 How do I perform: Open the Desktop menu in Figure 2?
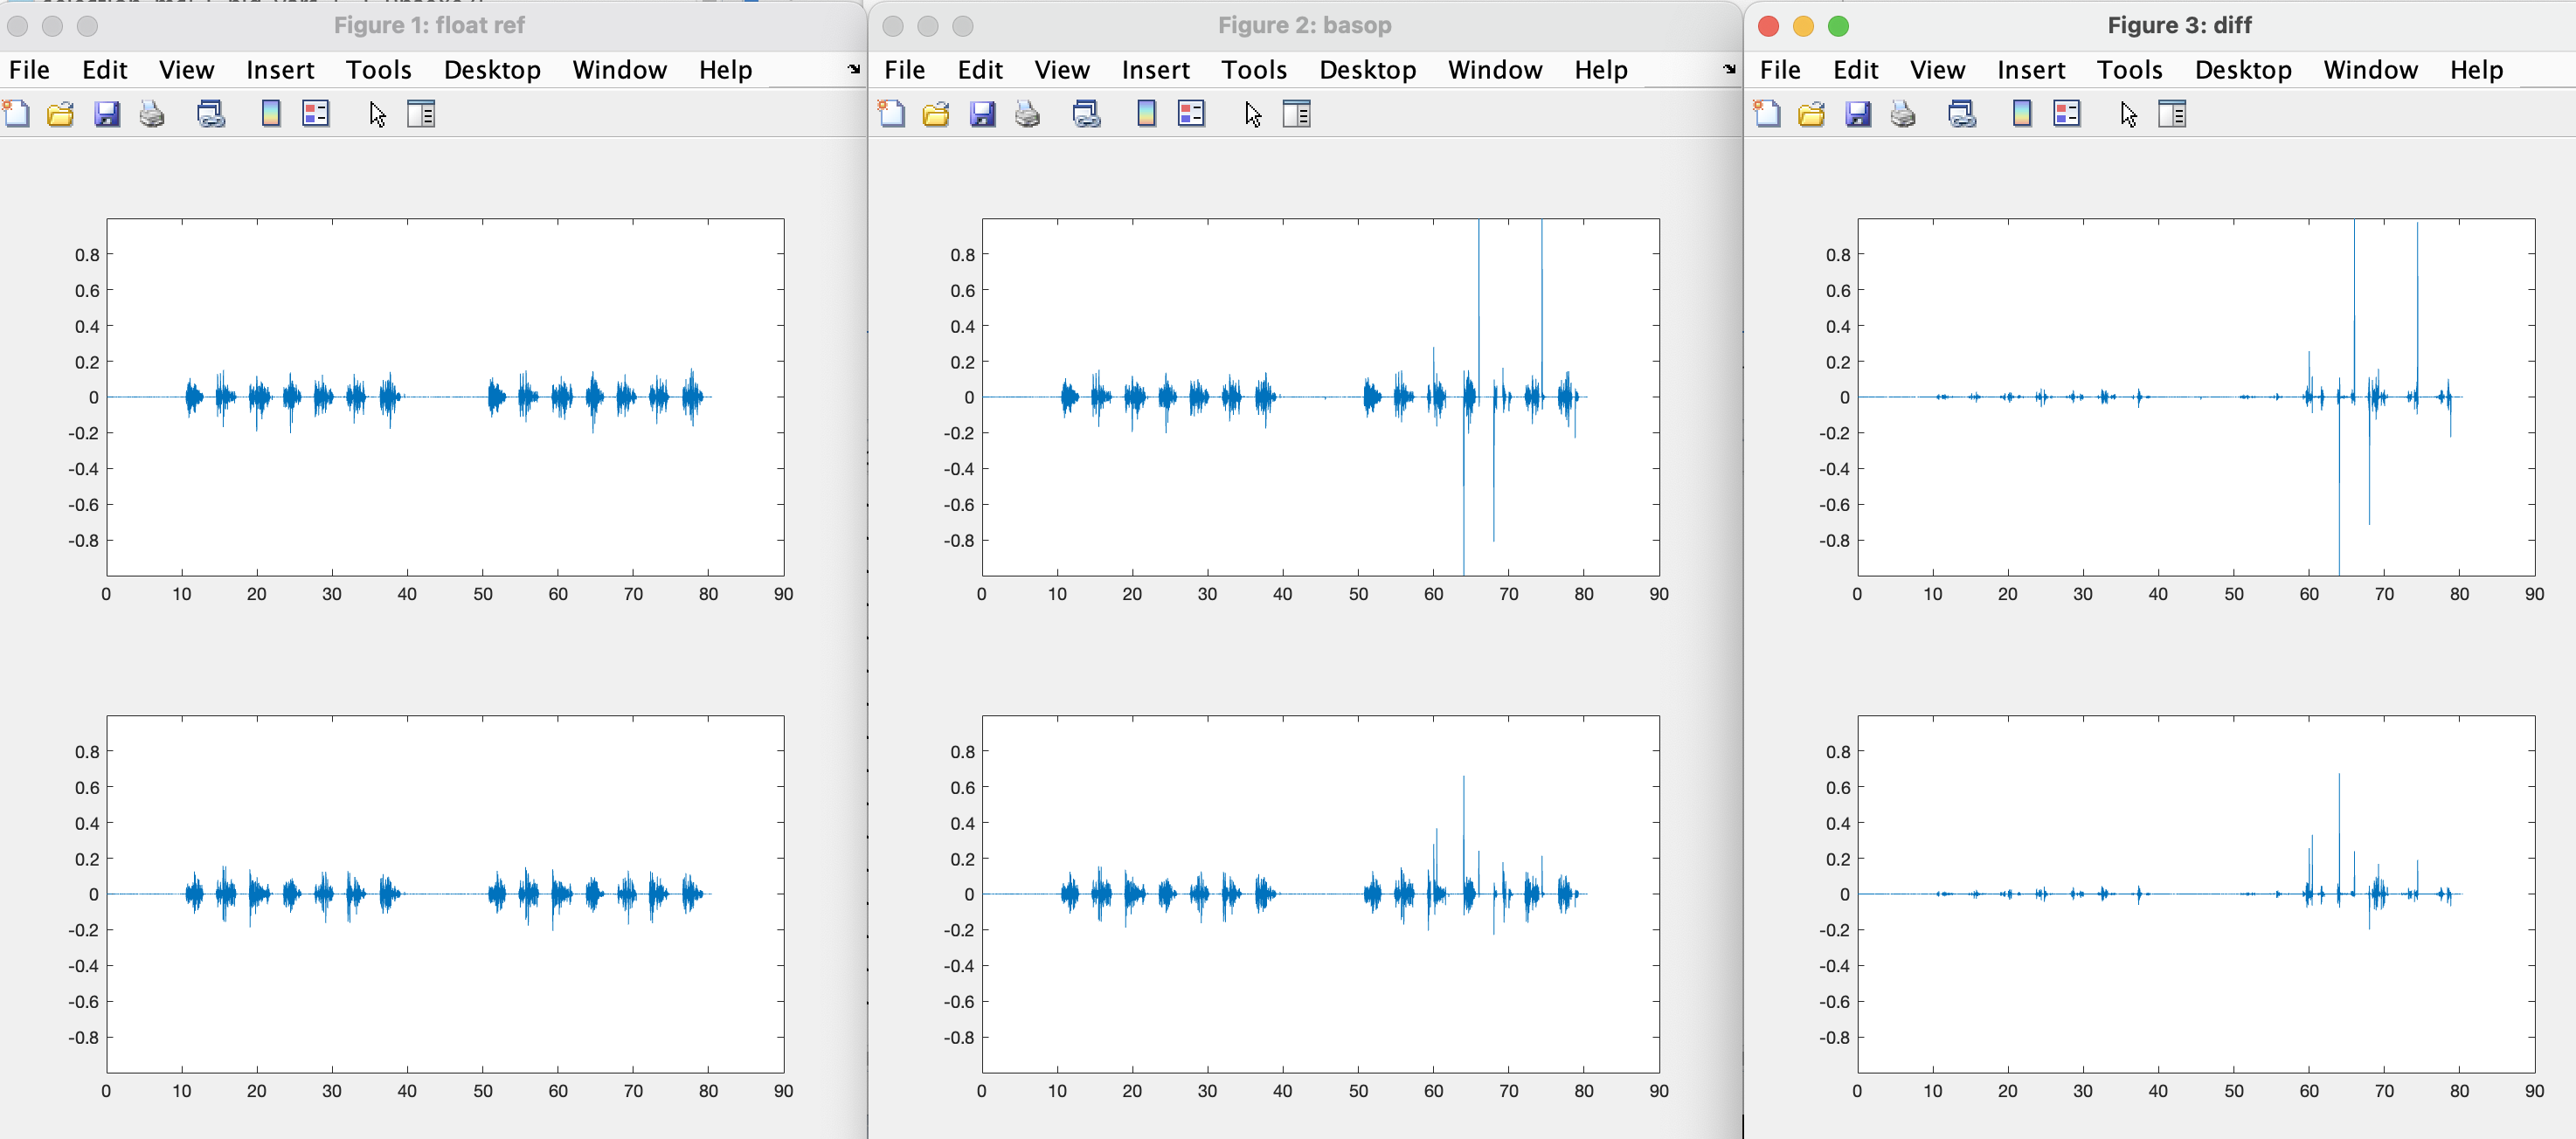coord(1367,70)
